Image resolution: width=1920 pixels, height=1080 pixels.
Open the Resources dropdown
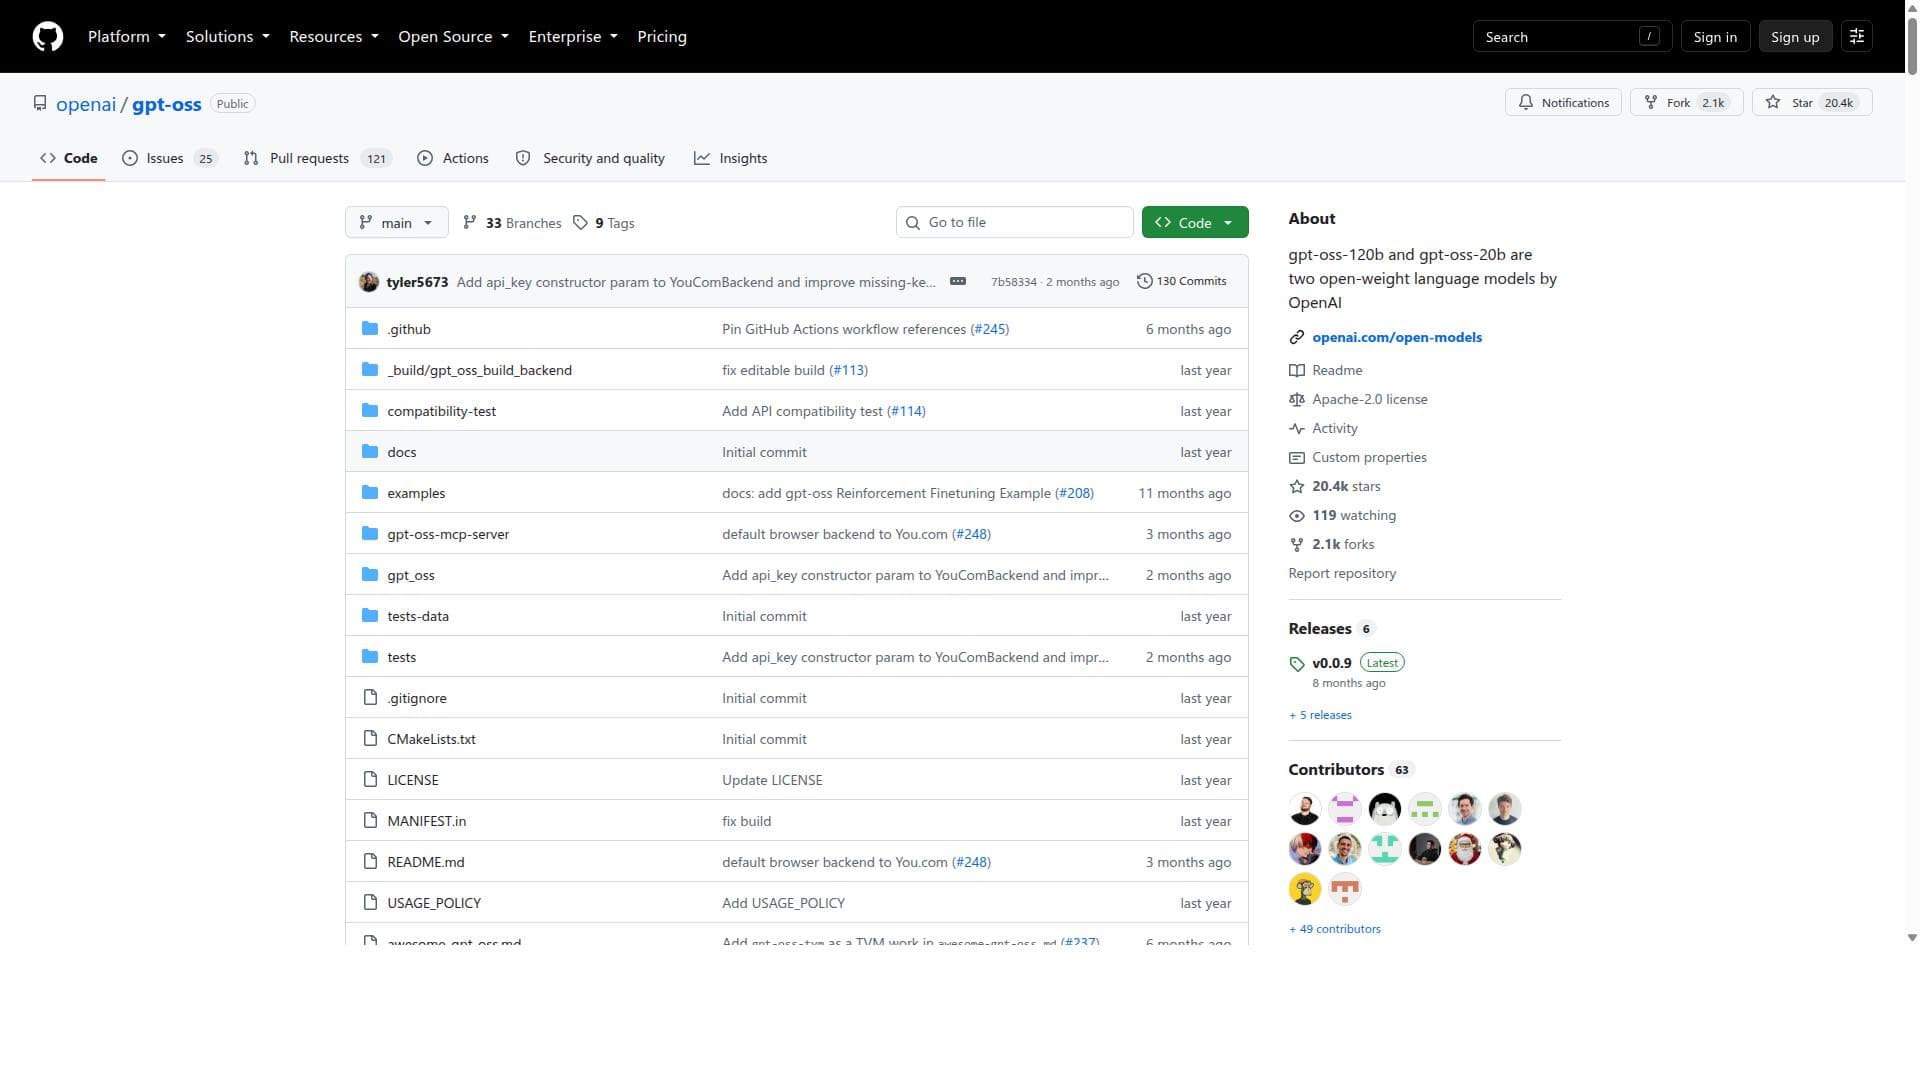point(334,36)
